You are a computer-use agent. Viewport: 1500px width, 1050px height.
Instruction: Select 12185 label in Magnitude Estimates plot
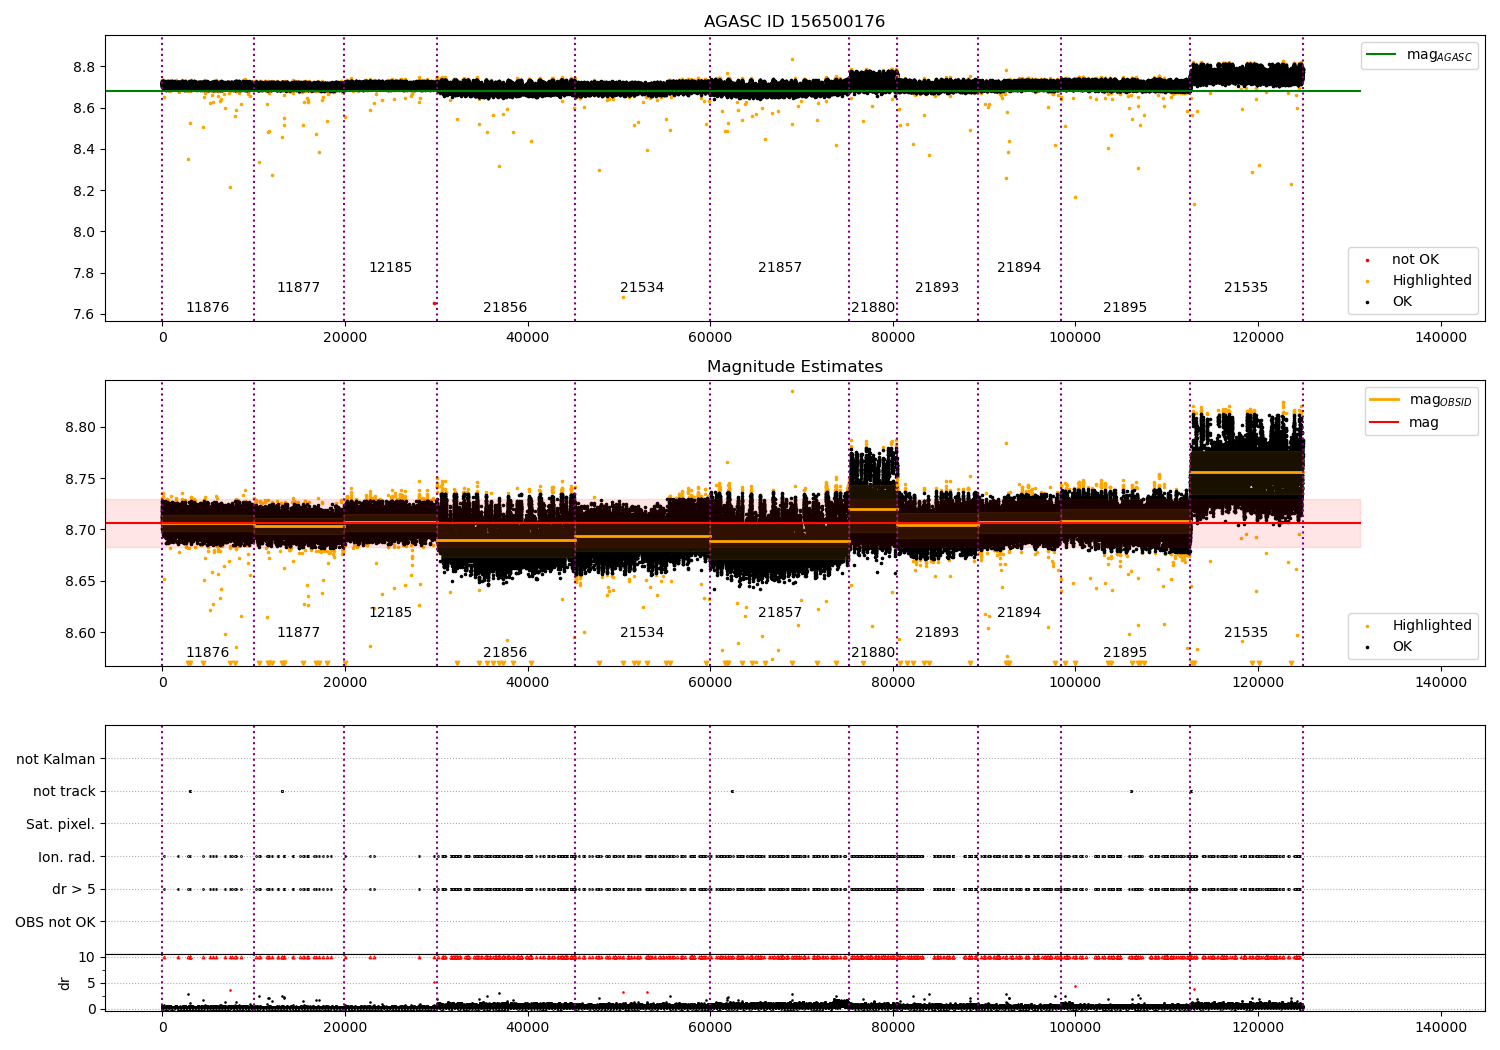coord(390,613)
